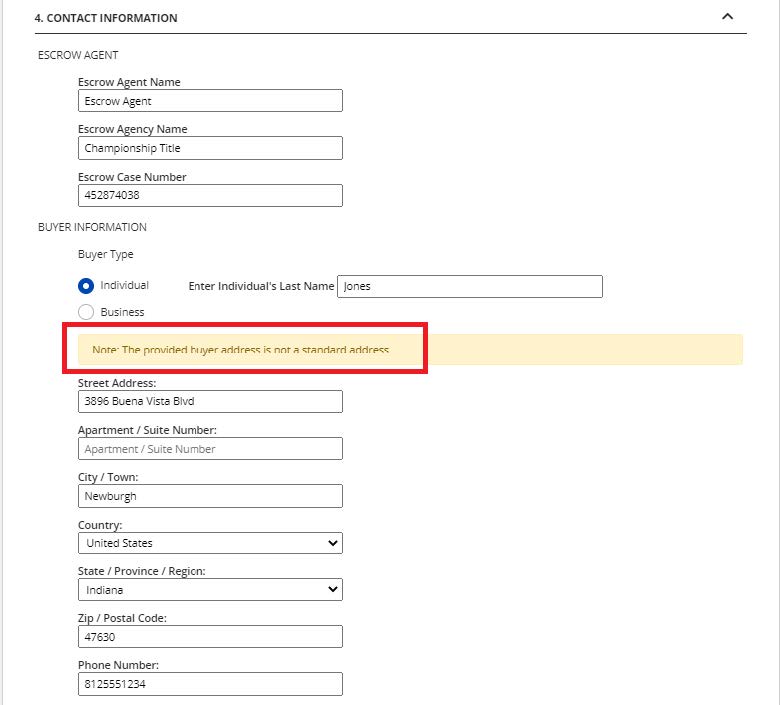Click the Escrow Agent Name field

point(210,101)
